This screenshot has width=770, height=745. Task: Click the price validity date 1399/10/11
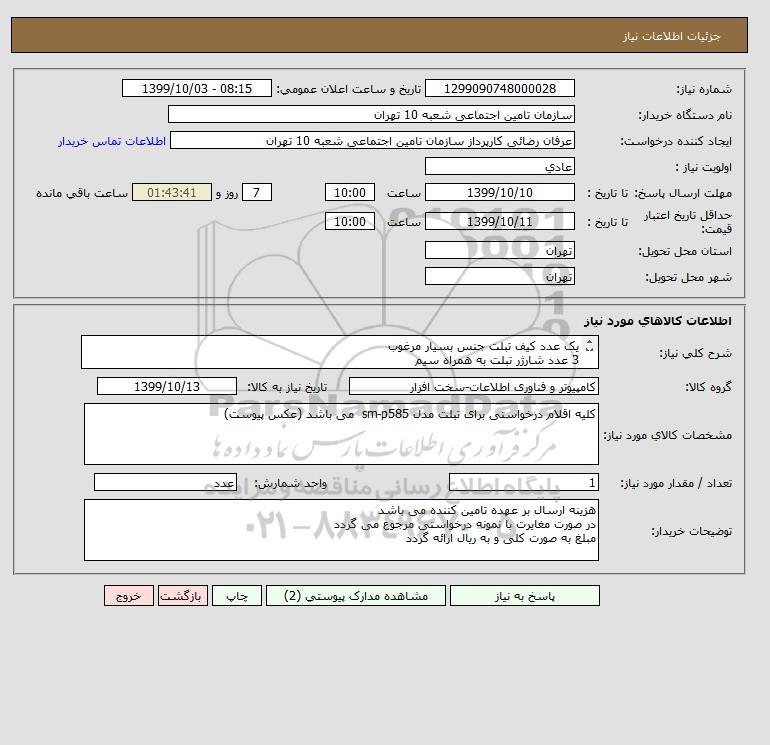499,221
